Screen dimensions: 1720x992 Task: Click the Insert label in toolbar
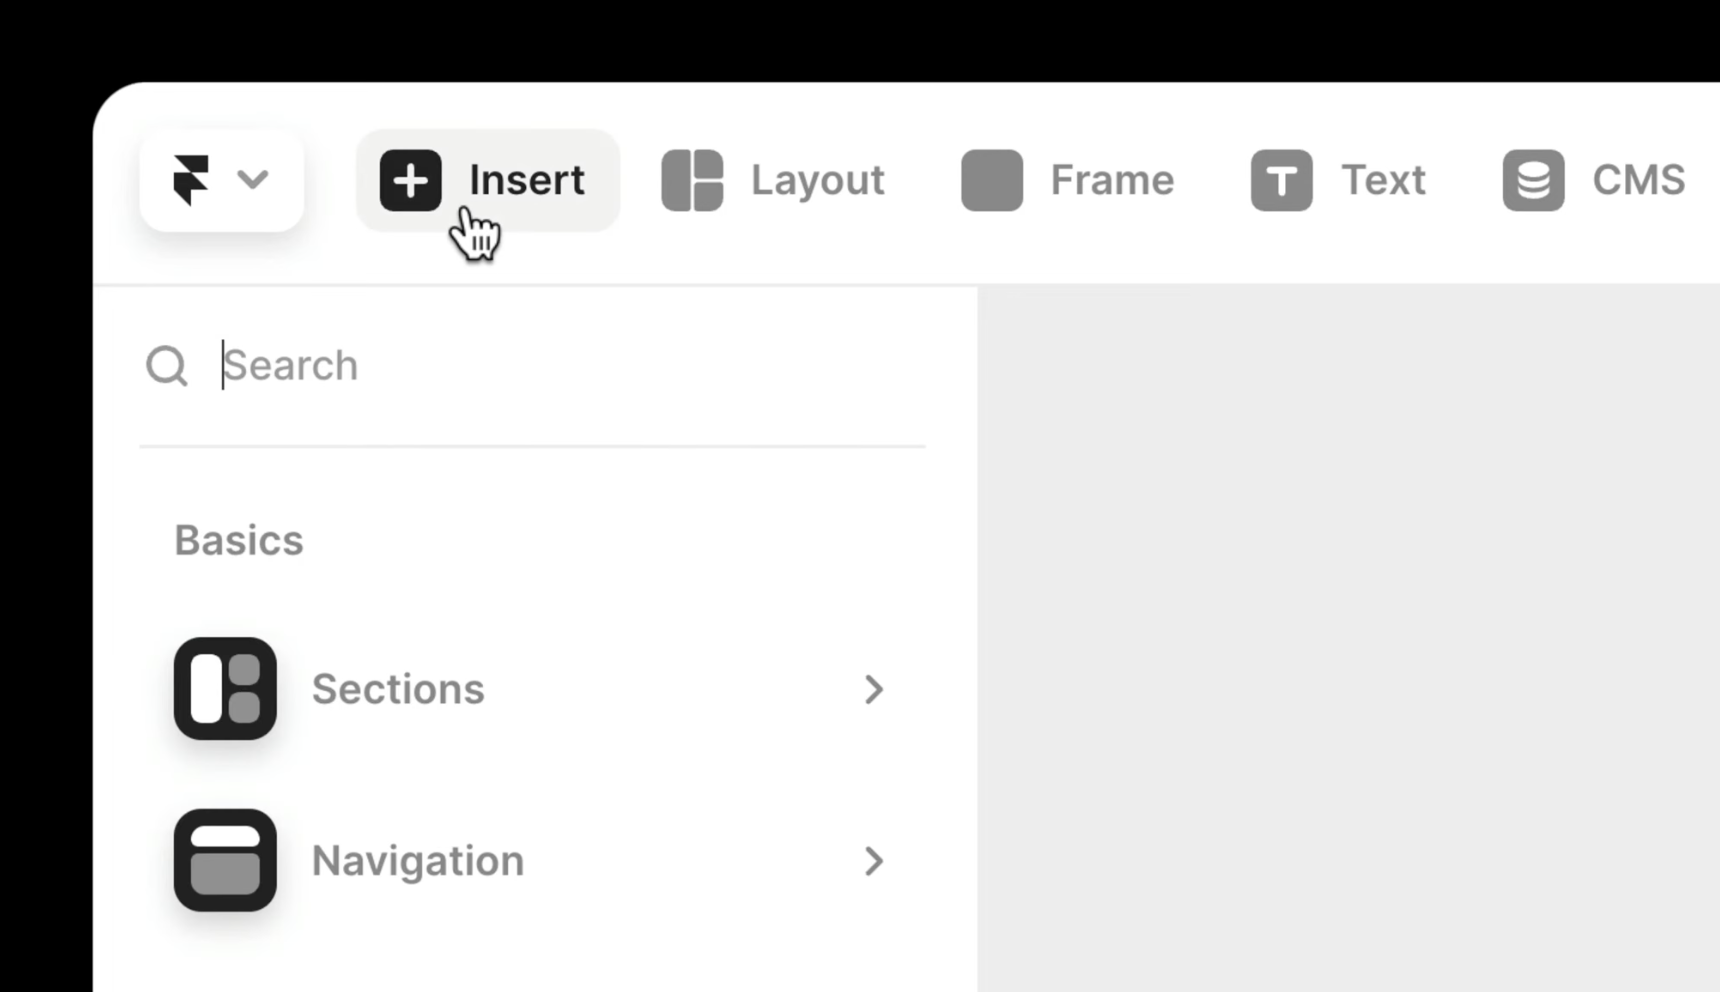point(527,181)
